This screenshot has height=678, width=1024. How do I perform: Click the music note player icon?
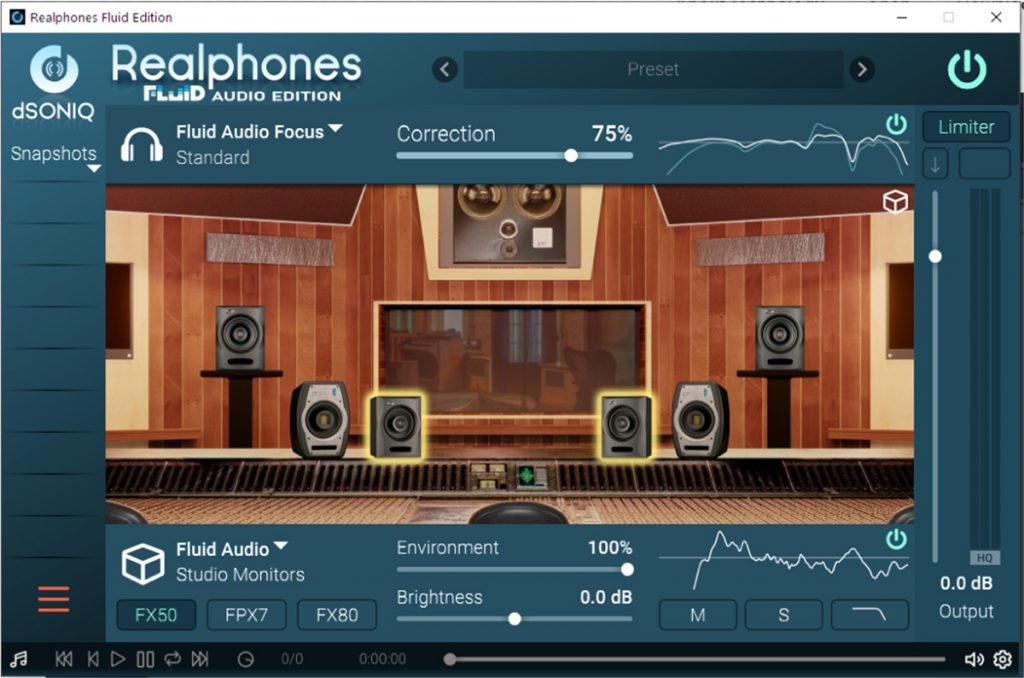[x=19, y=659]
